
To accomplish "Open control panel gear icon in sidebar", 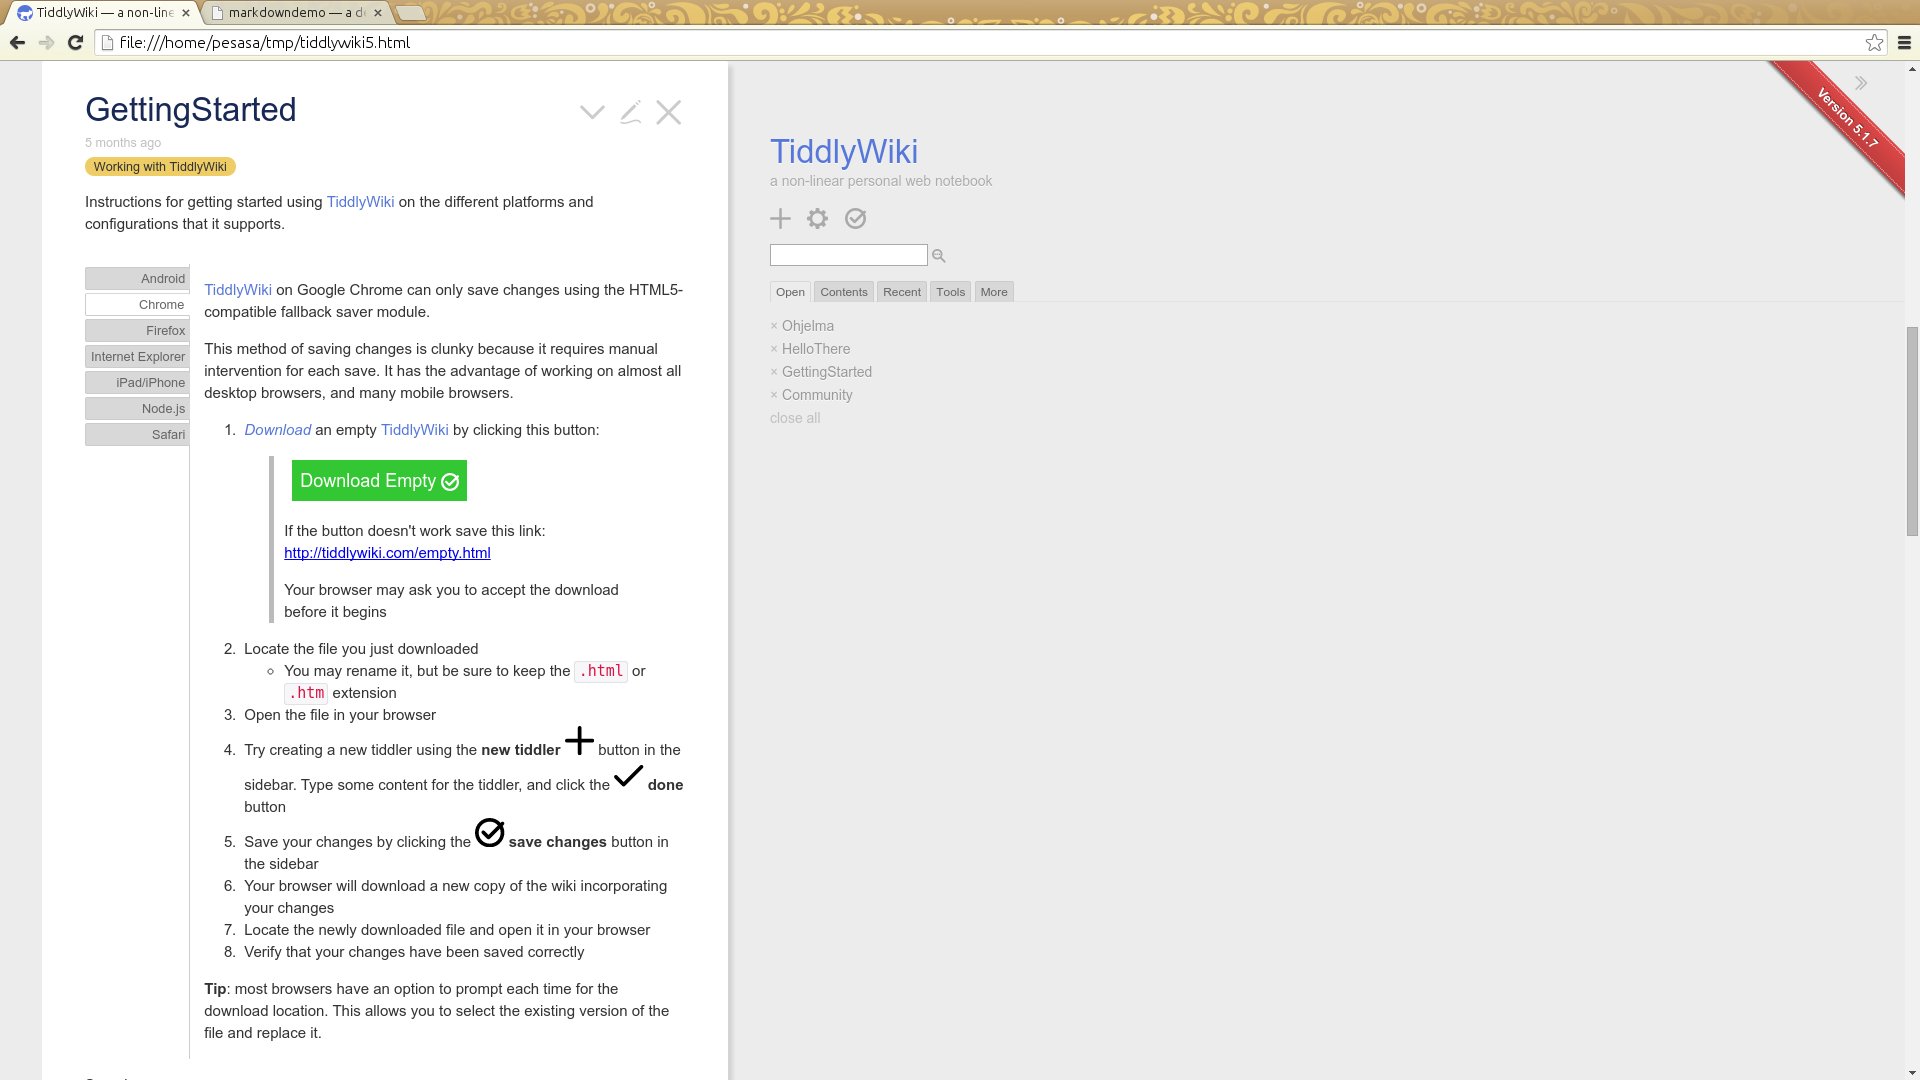I will click(817, 218).
